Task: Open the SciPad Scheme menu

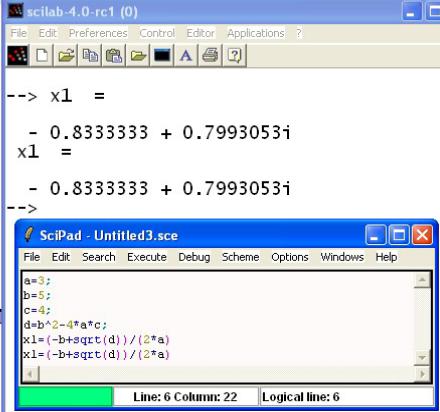Action: pos(240,257)
